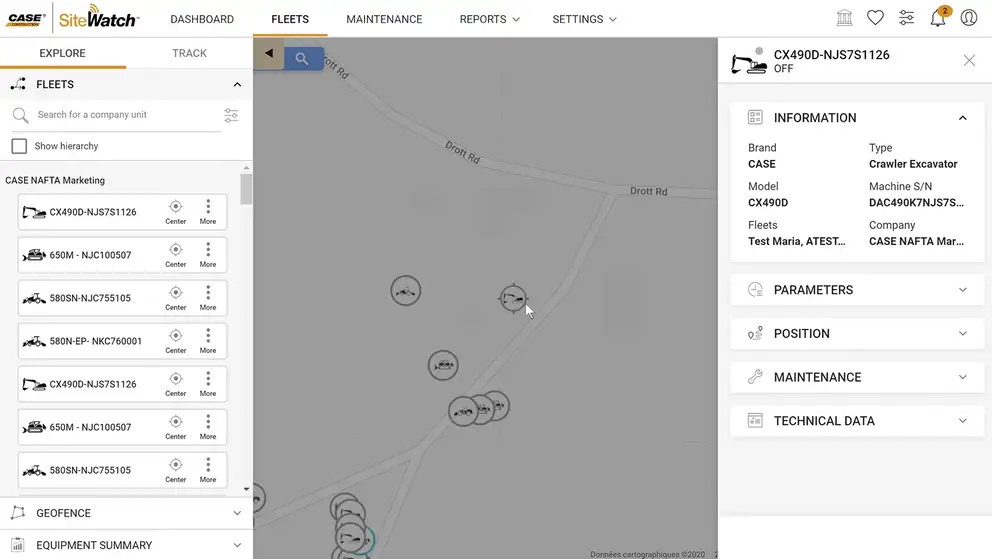Center map on 580N-EP- NKC760001
992x559 pixels.
coord(176,341)
